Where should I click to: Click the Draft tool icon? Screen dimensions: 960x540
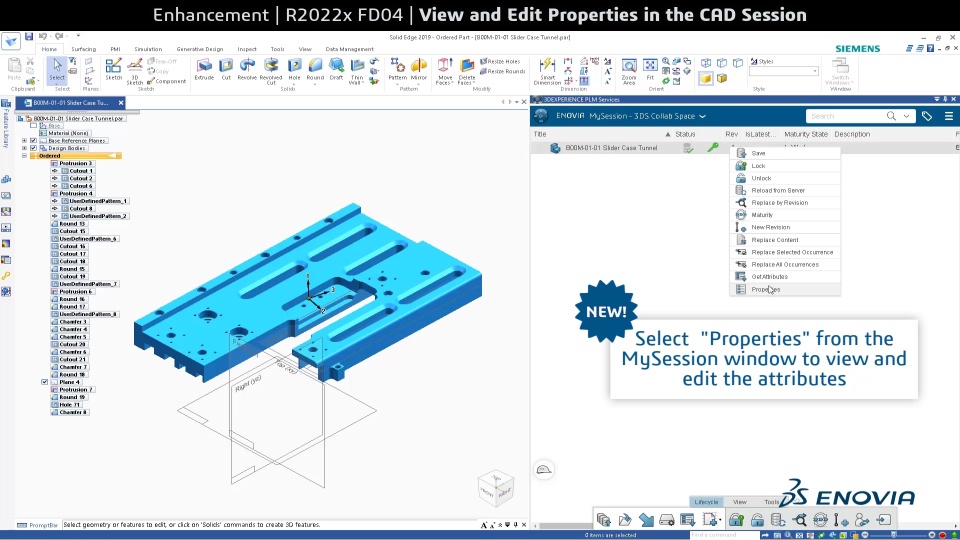coord(336,69)
